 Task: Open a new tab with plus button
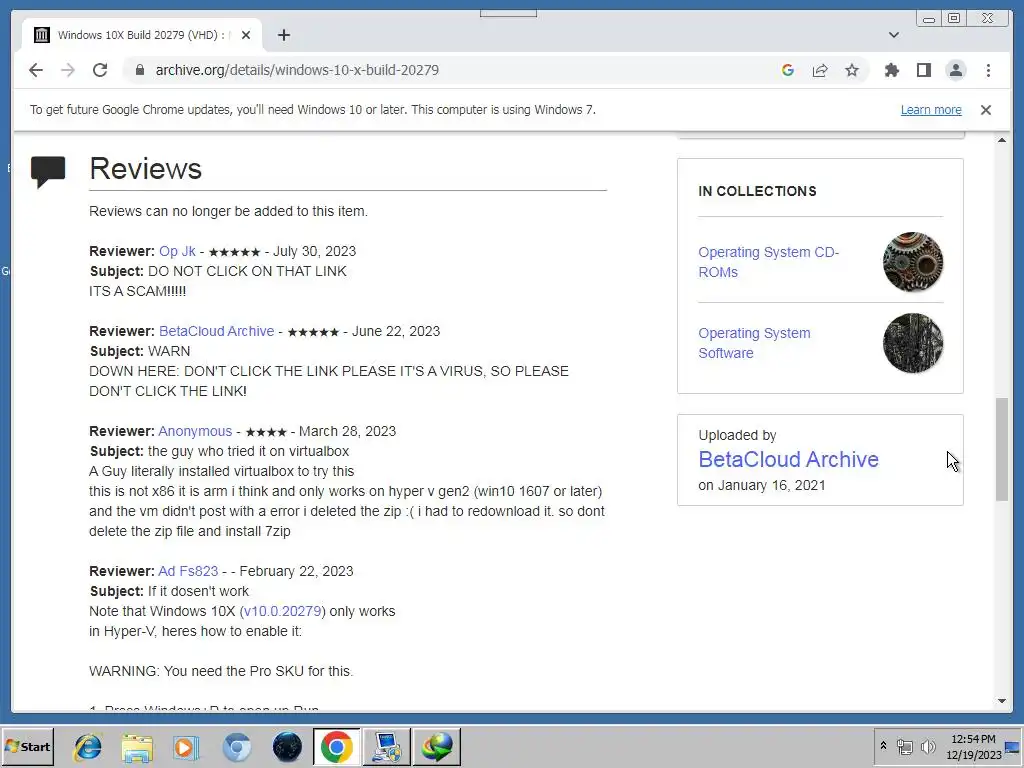coord(283,35)
